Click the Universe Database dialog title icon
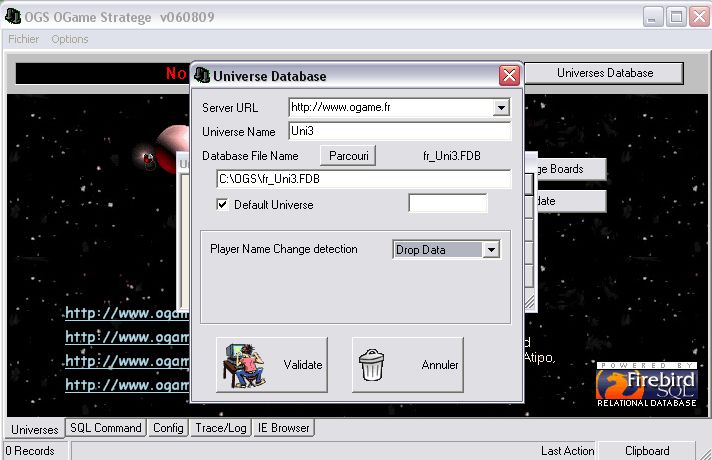712x460 pixels. point(203,76)
